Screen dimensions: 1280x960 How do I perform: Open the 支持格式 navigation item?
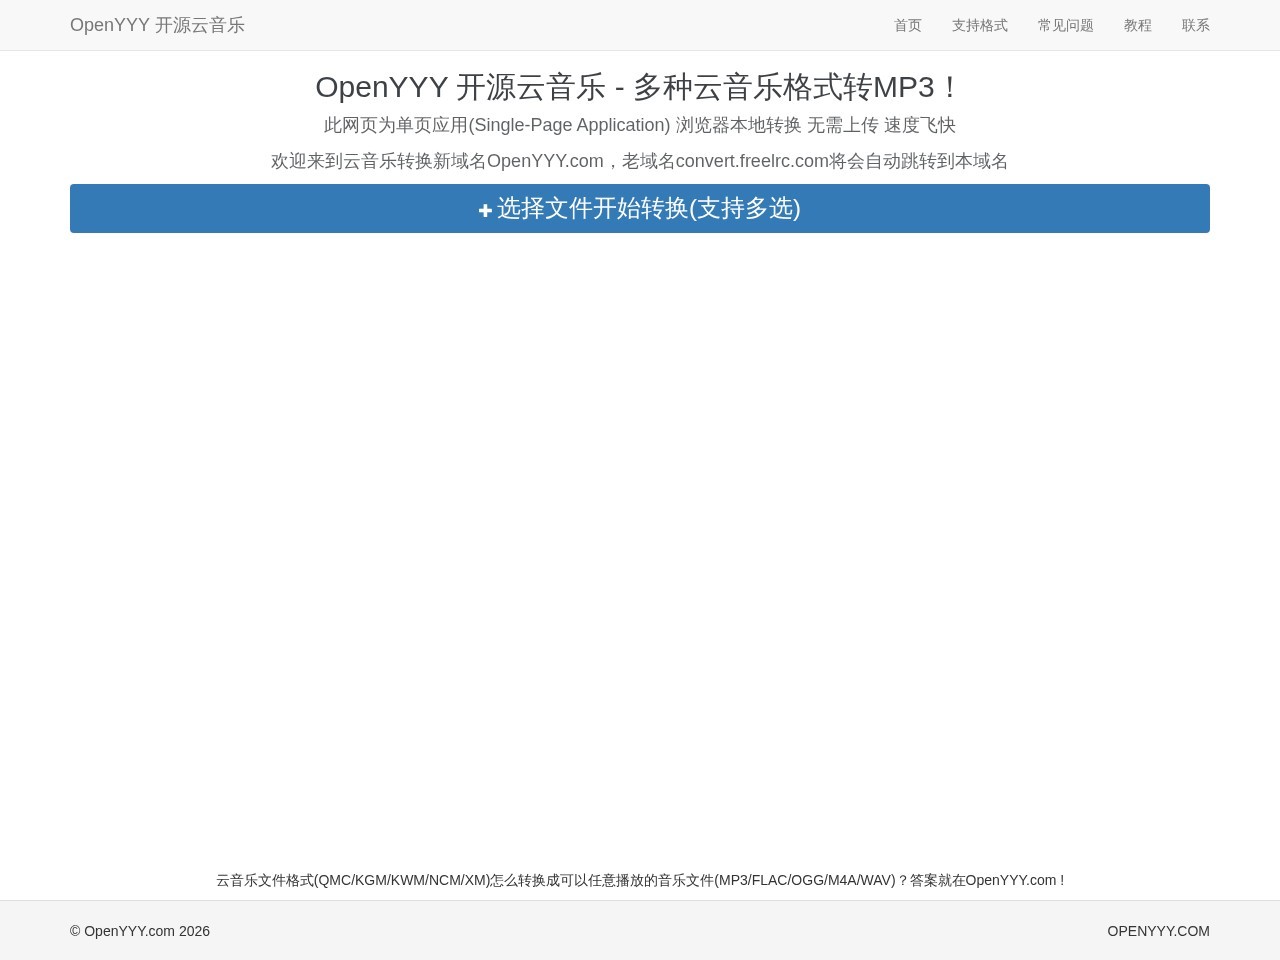[x=979, y=25]
